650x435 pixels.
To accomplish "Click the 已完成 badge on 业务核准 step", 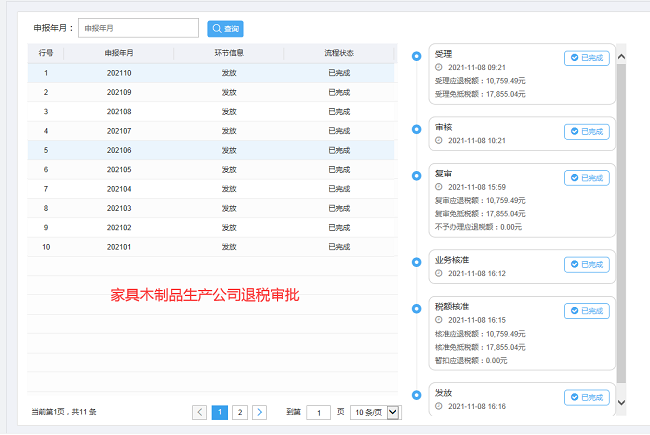I will (586, 264).
